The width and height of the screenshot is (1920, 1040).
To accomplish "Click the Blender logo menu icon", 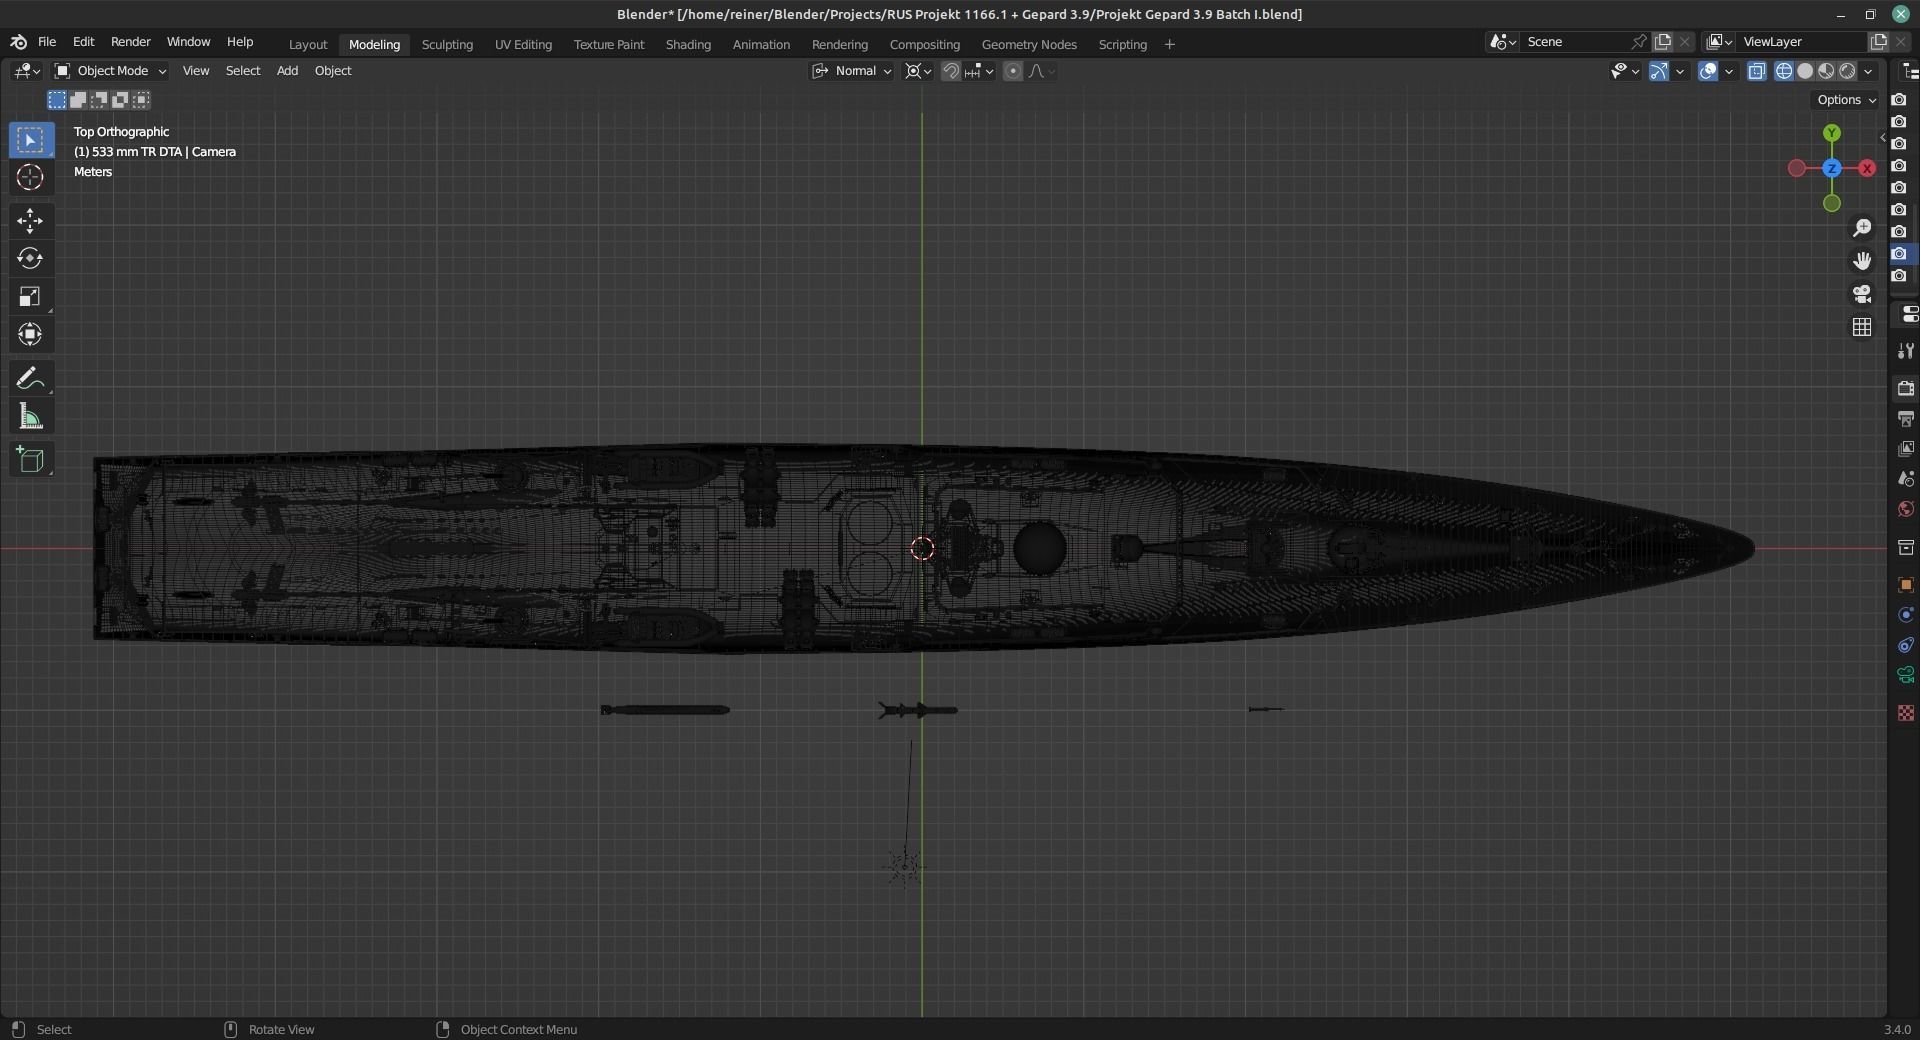I will (x=18, y=42).
